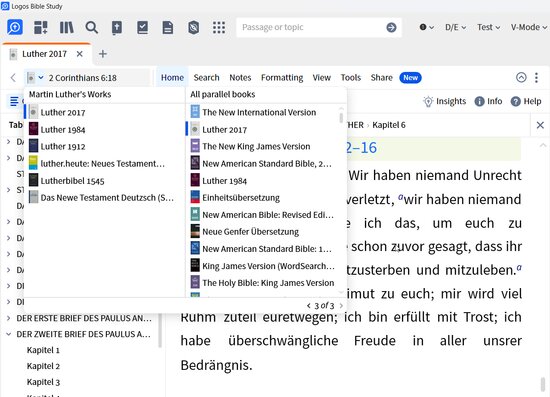Open the Library books icon
The image size is (550, 397).
tap(66, 27)
